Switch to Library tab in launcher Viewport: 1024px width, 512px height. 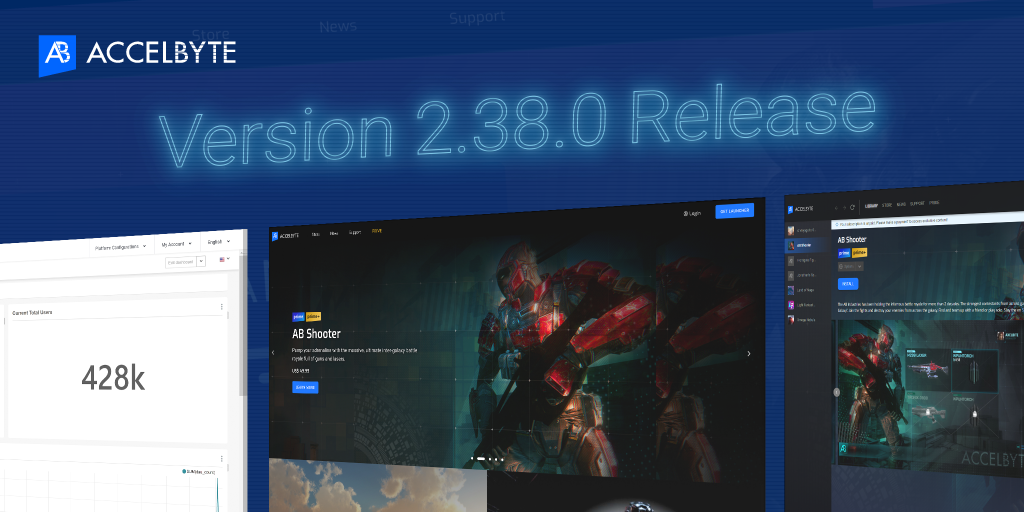(871, 206)
